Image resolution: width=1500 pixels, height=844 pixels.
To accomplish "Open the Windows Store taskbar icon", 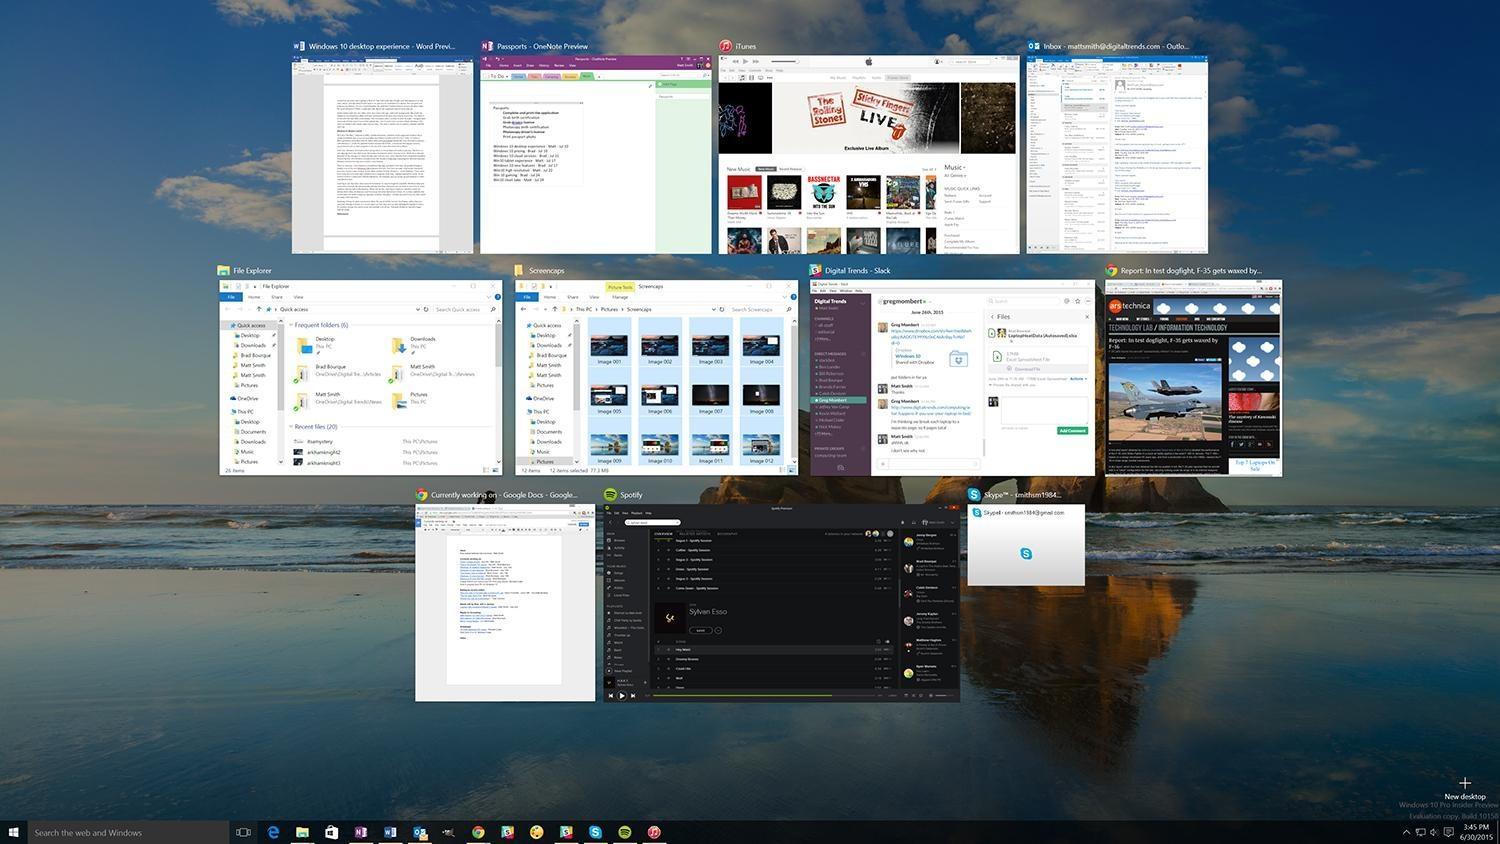I will pyautogui.click(x=331, y=832).
